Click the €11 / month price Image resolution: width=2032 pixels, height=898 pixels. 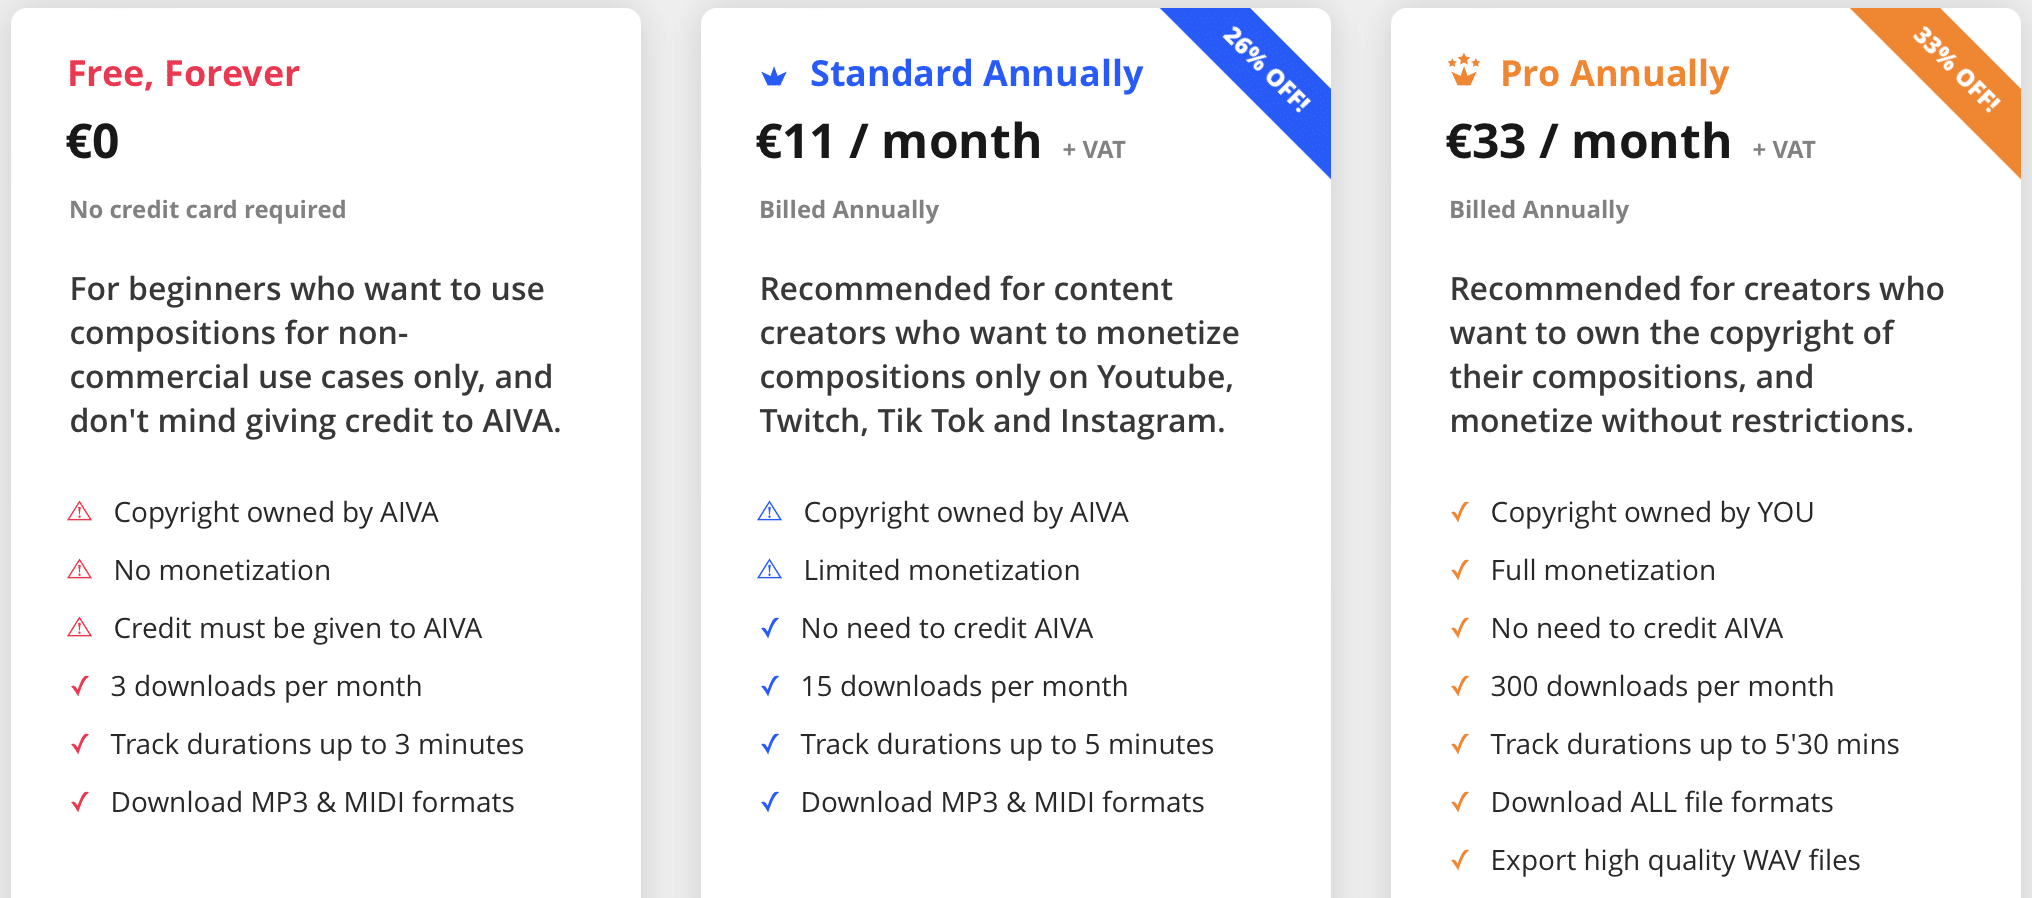pyautogui.click(x=898, y=141)
